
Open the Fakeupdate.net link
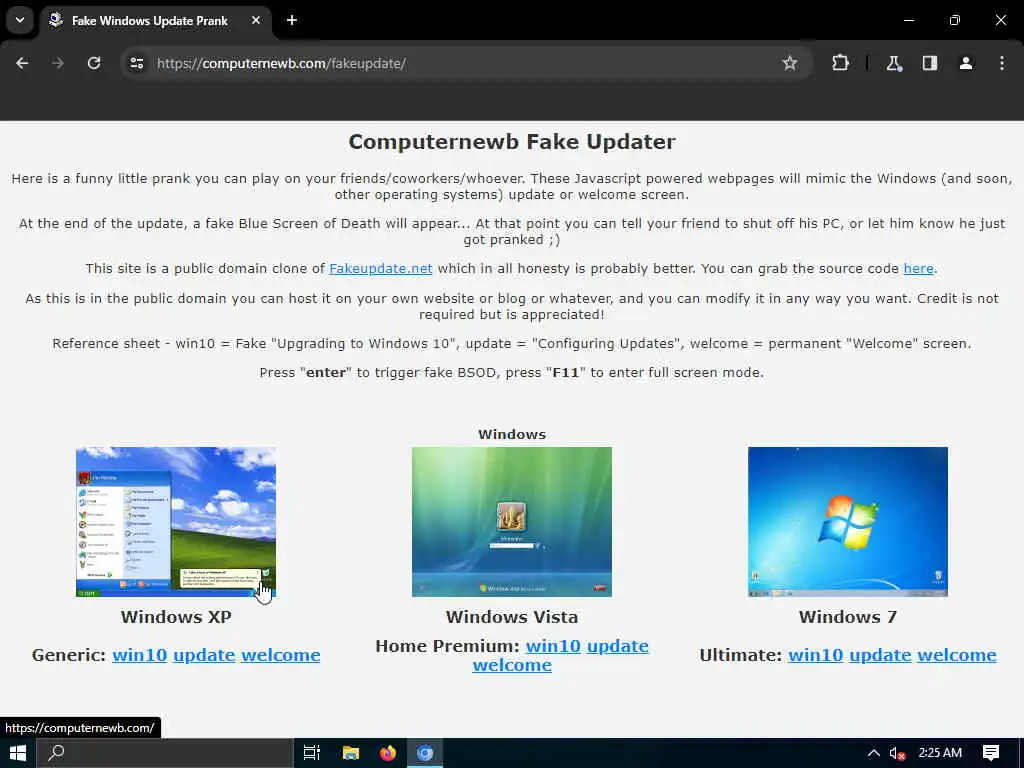(x=381, y=268)
